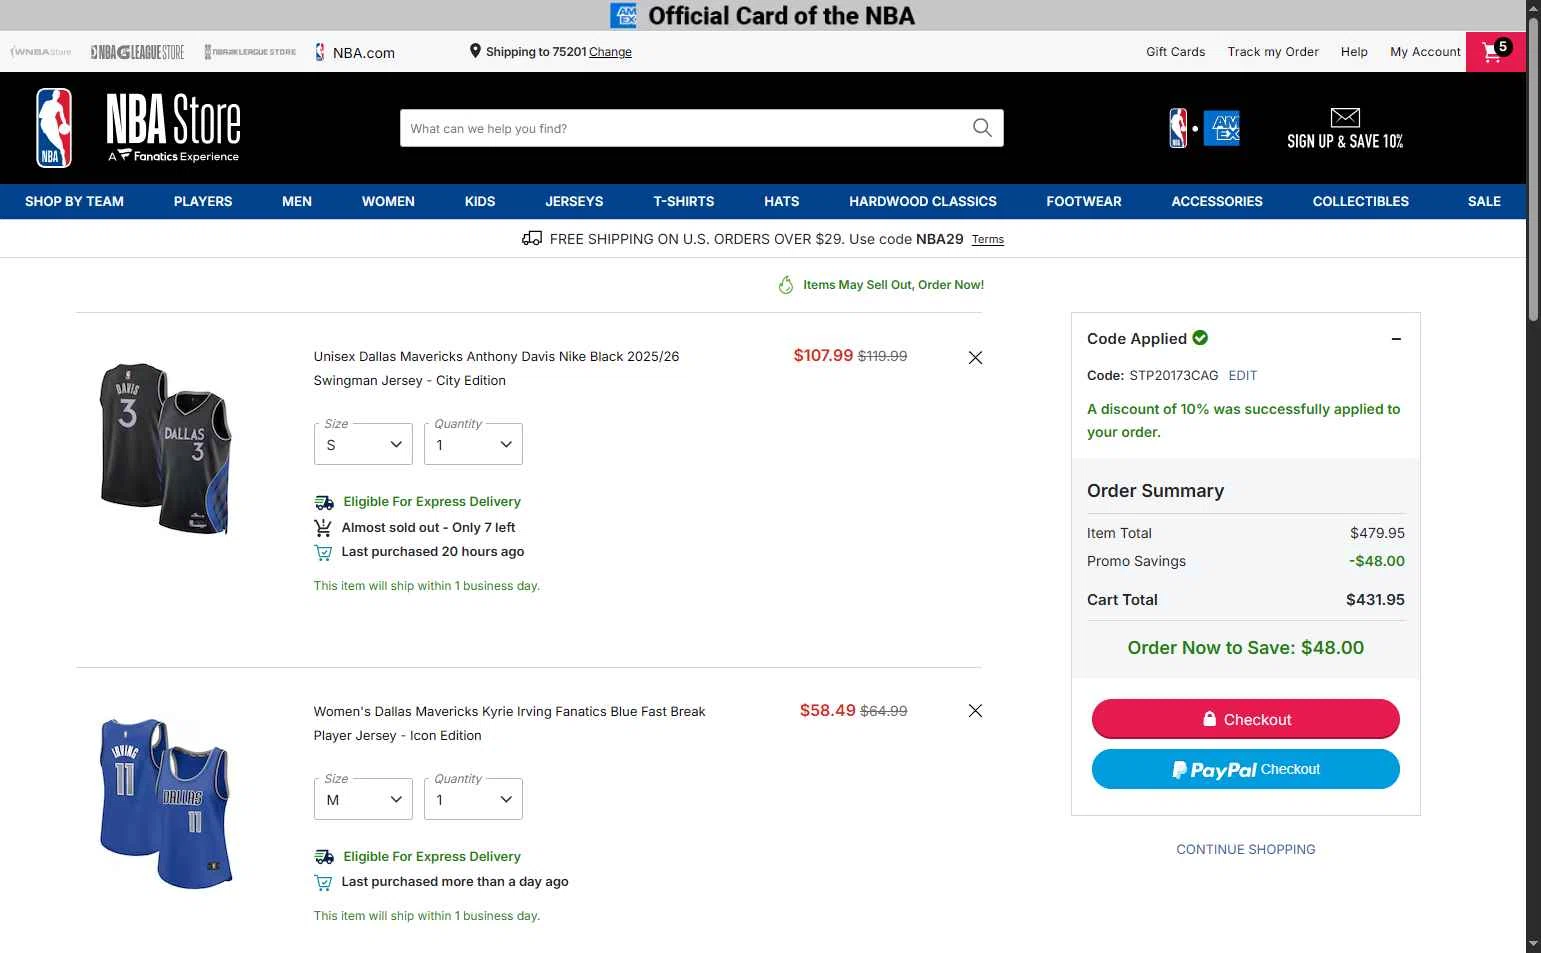Open the Collectibles menu
The height and width of the screenshot is (953, 1541).
coord(1361,201)
